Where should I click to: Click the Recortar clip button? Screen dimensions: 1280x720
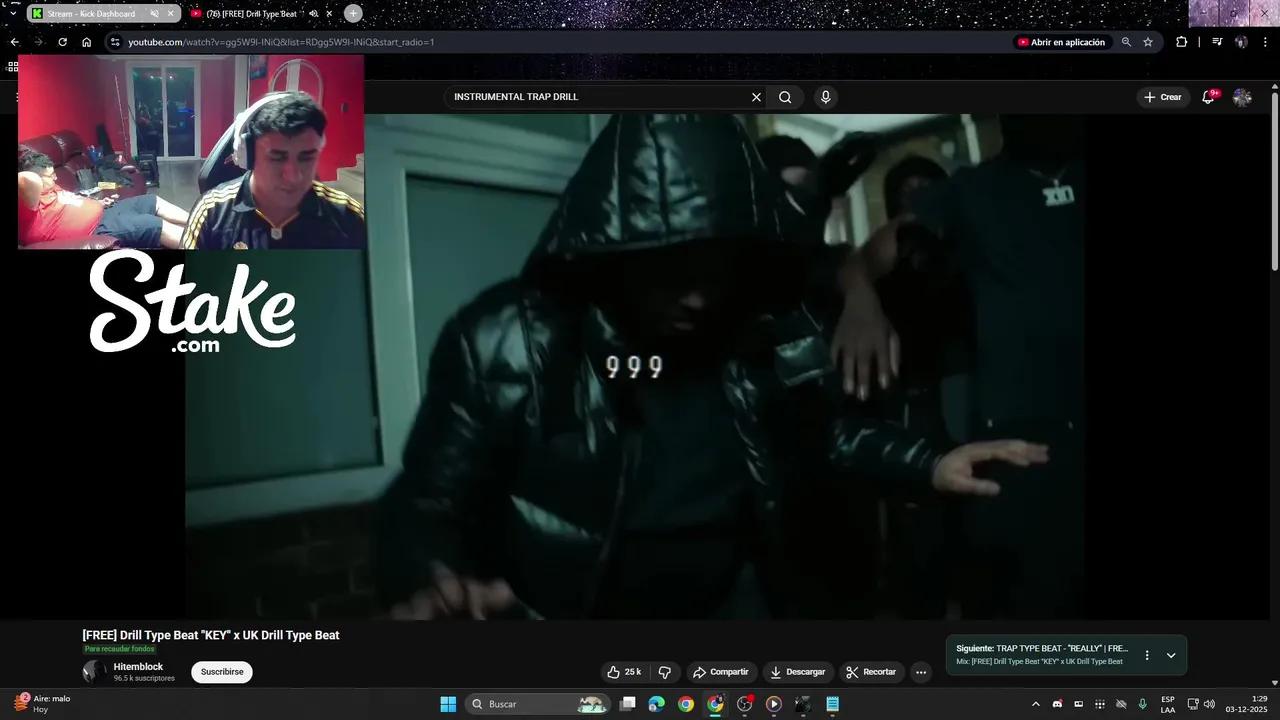point(871,672)
